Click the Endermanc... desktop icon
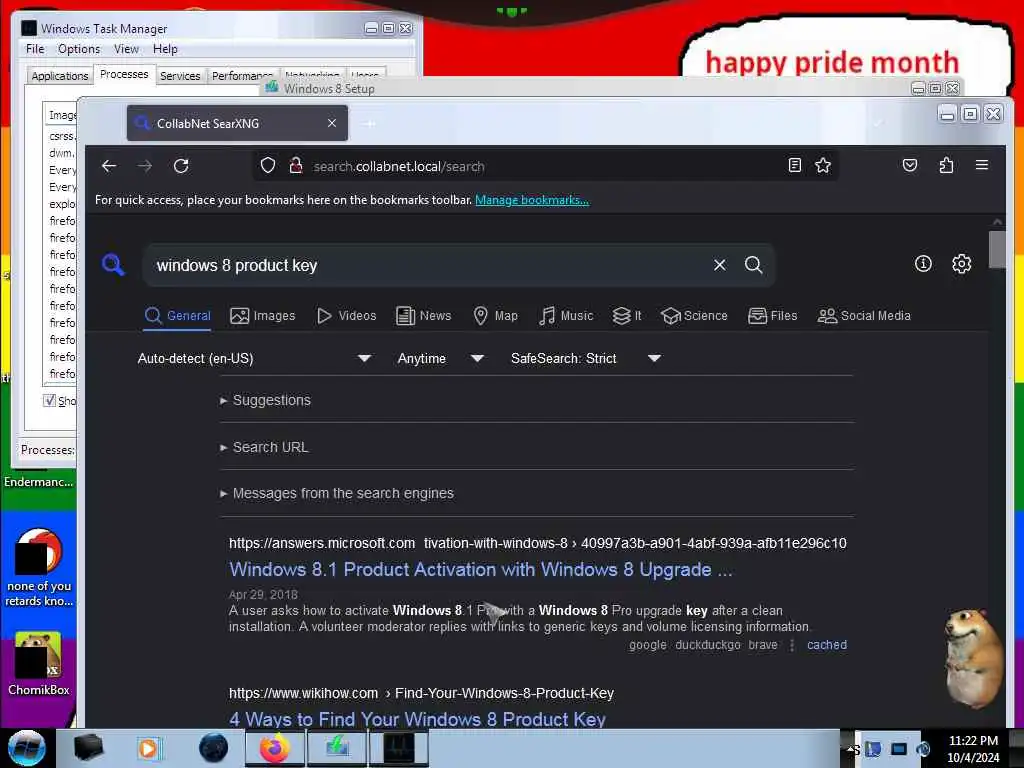Screen dimensions: 1024x768 (39, 482)
